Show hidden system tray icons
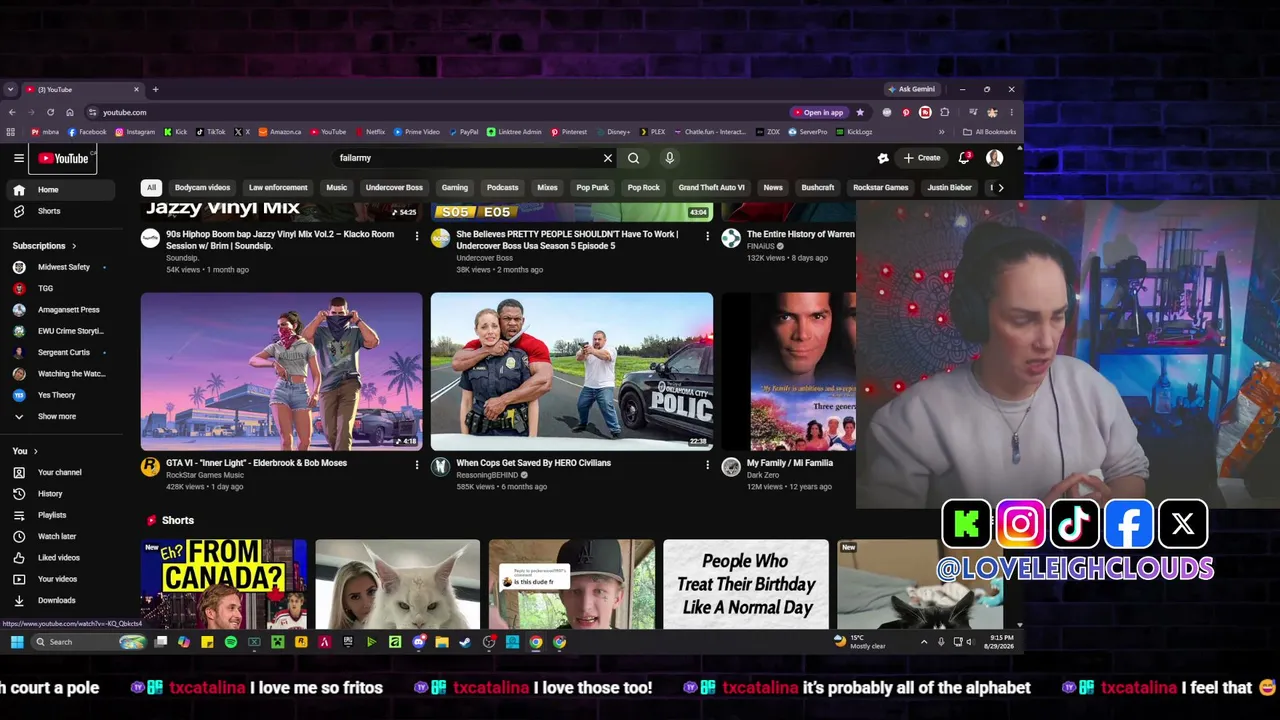 click(923, 642)
